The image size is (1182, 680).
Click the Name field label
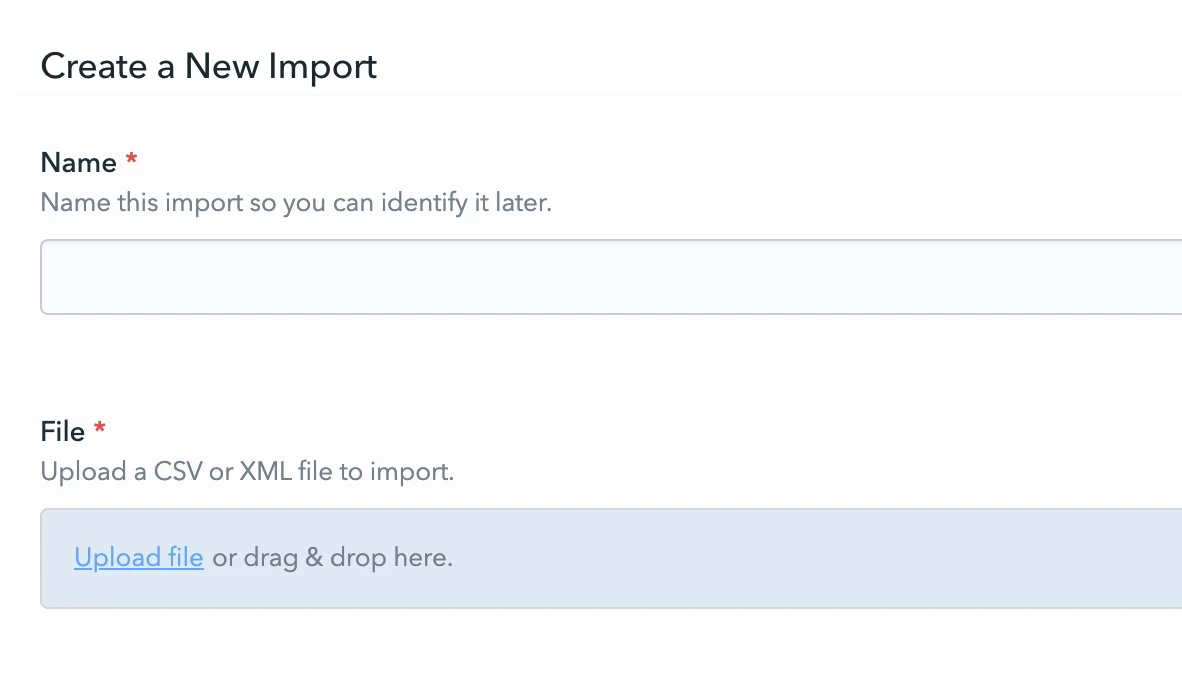pos(79,162)
